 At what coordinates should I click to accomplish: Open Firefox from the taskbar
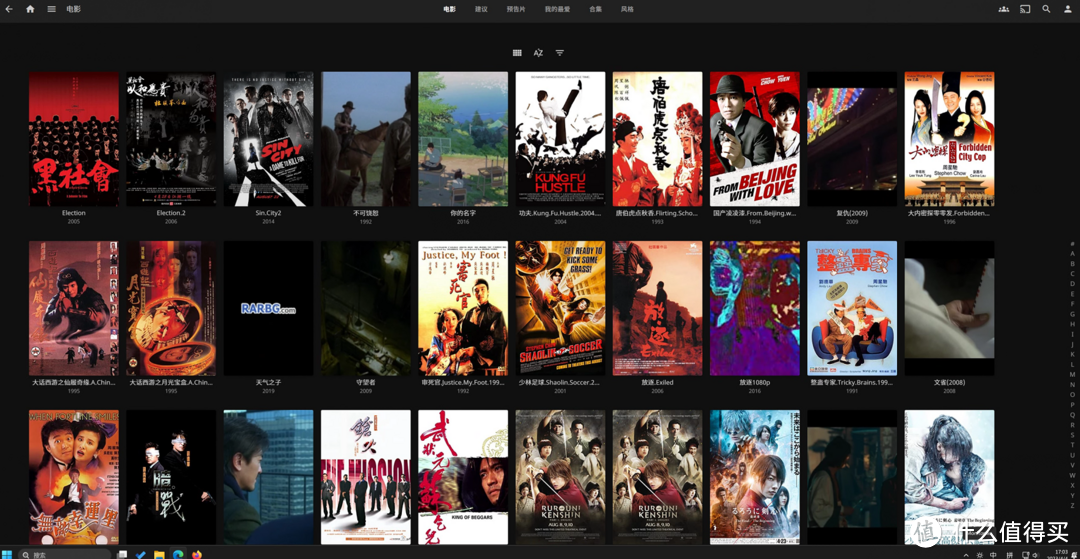coord(197,554)
